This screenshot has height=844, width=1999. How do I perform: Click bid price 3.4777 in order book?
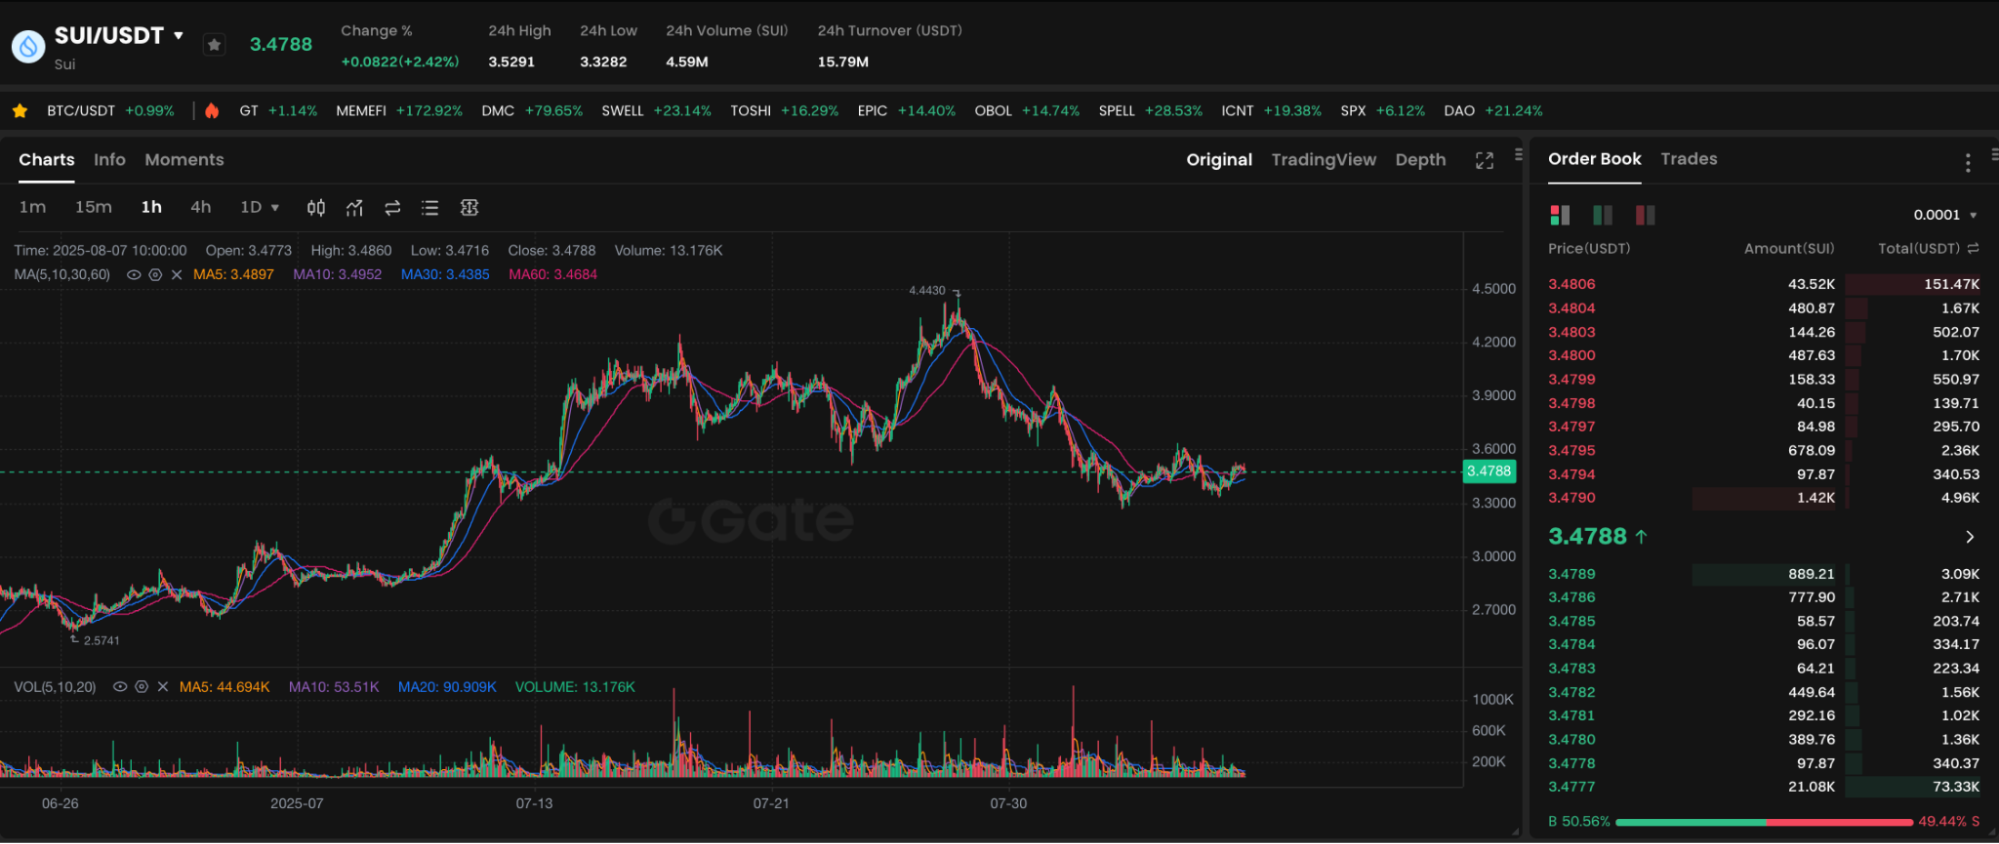[1571, 787]
